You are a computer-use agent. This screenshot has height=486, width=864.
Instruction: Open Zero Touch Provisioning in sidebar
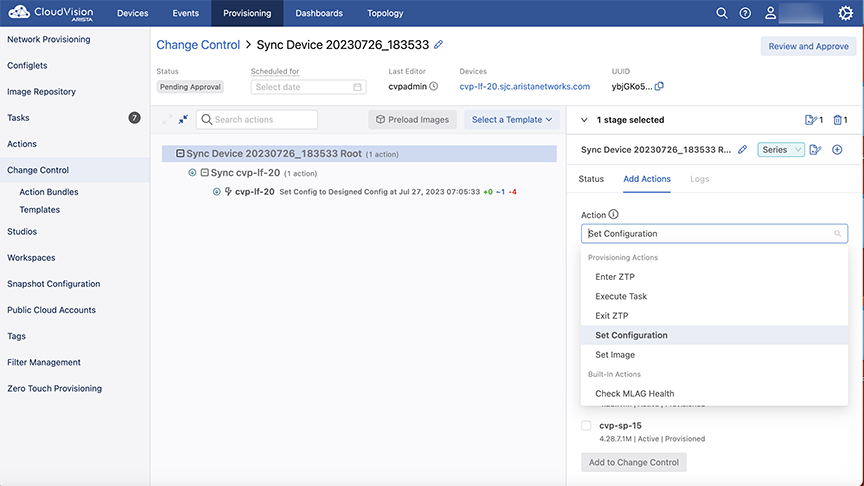click(55, 388)
